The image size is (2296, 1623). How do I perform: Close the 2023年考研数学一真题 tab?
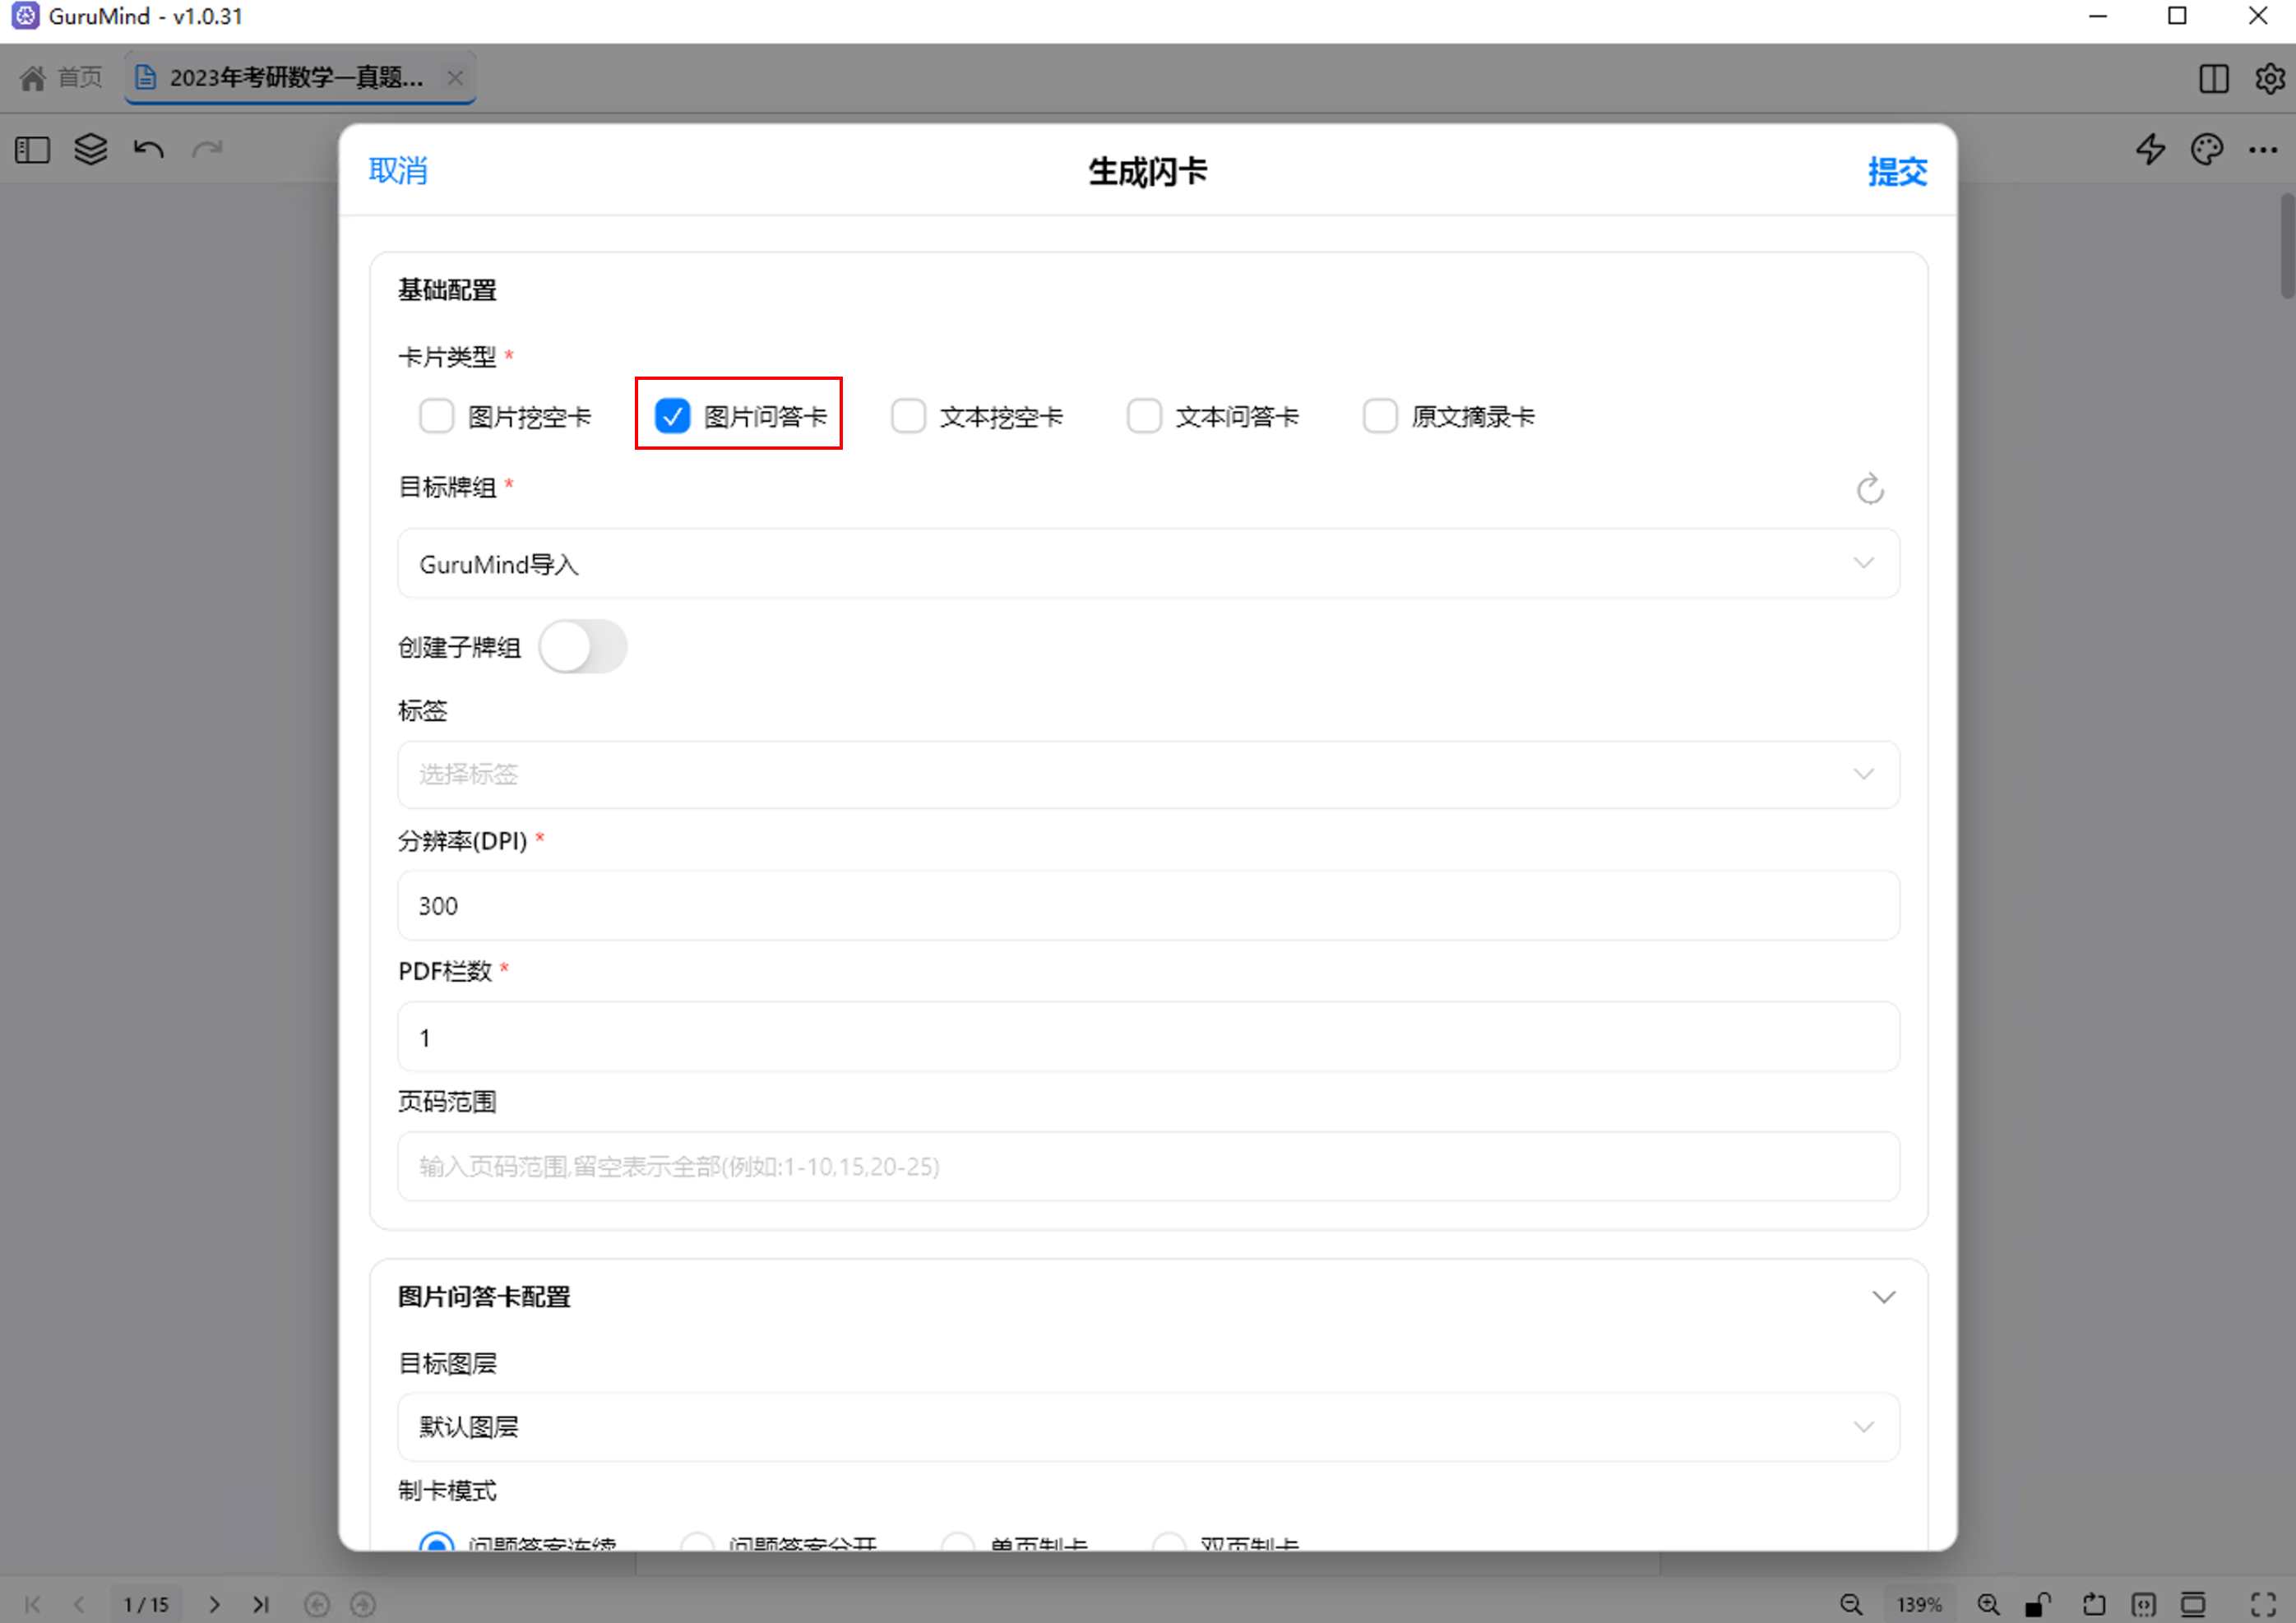[x=455, y=77]
